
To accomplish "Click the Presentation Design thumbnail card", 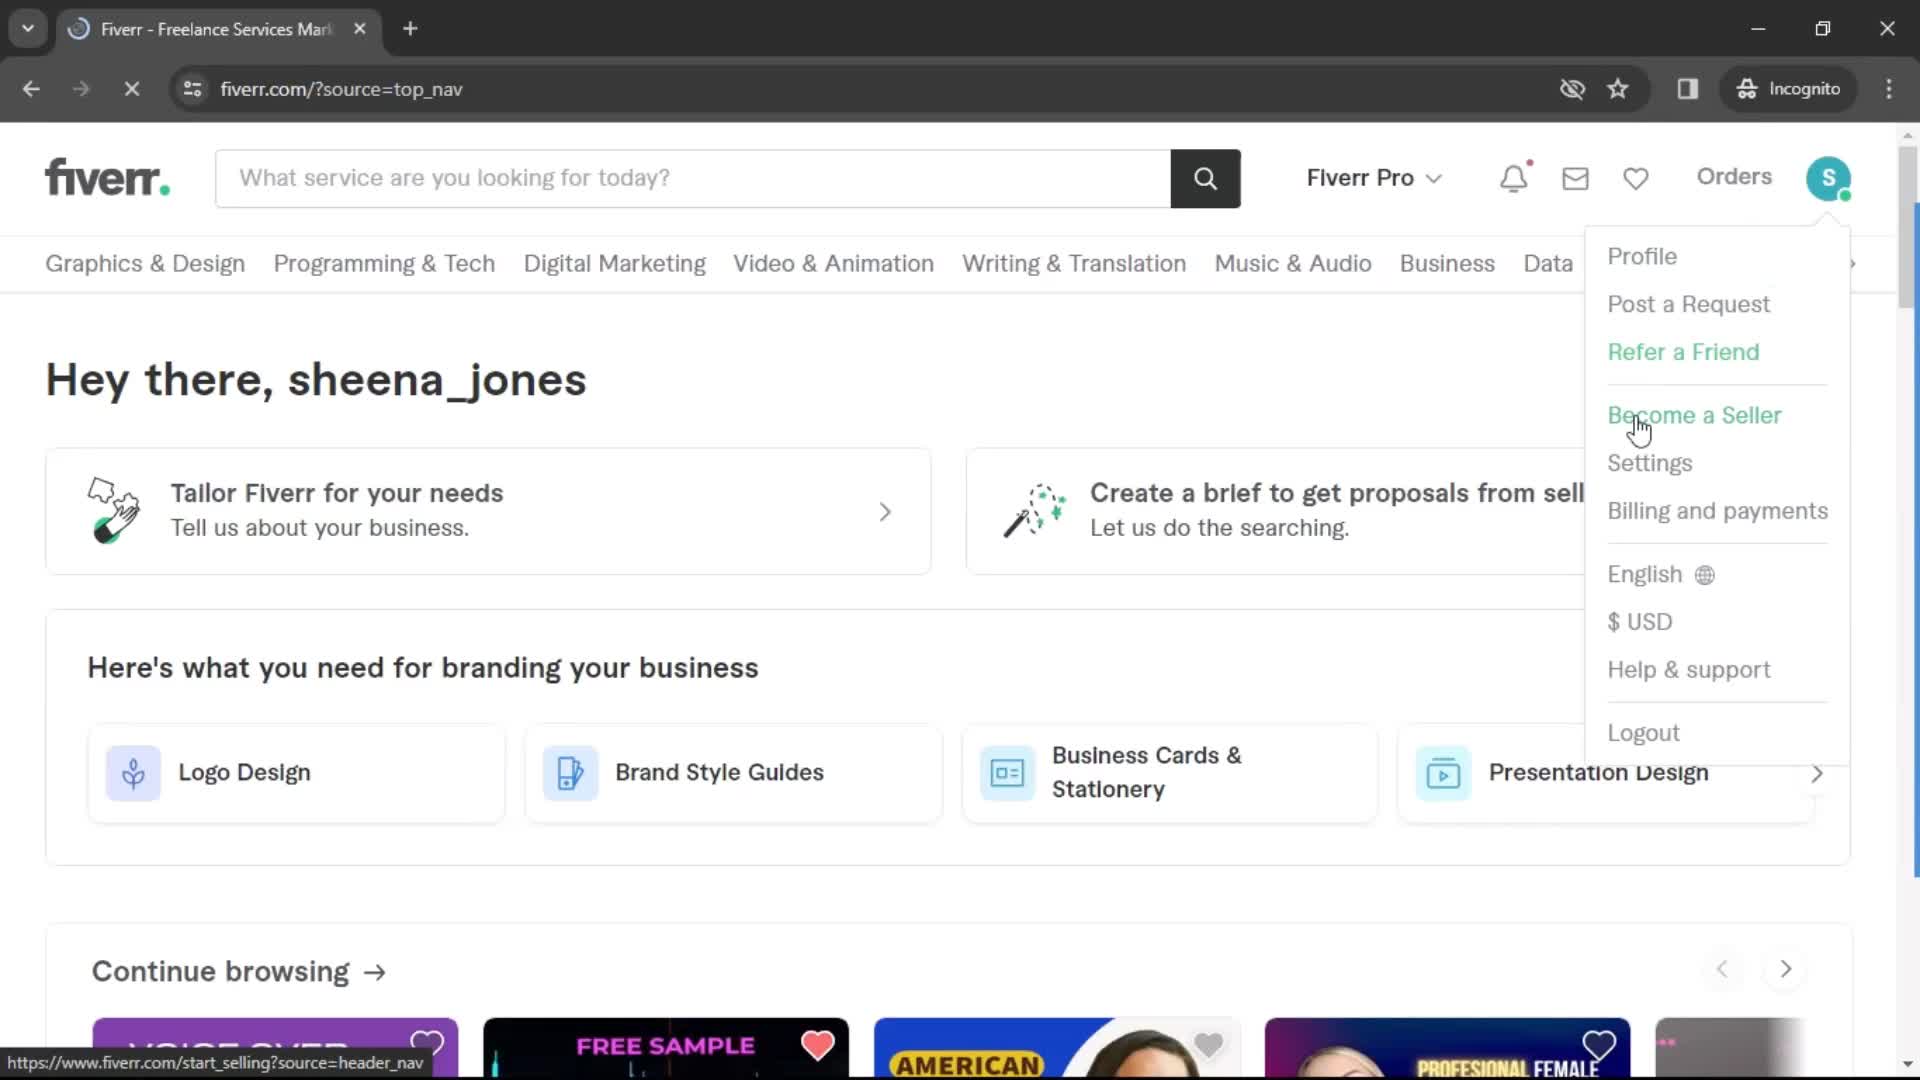I will (x=1604, y=771).
